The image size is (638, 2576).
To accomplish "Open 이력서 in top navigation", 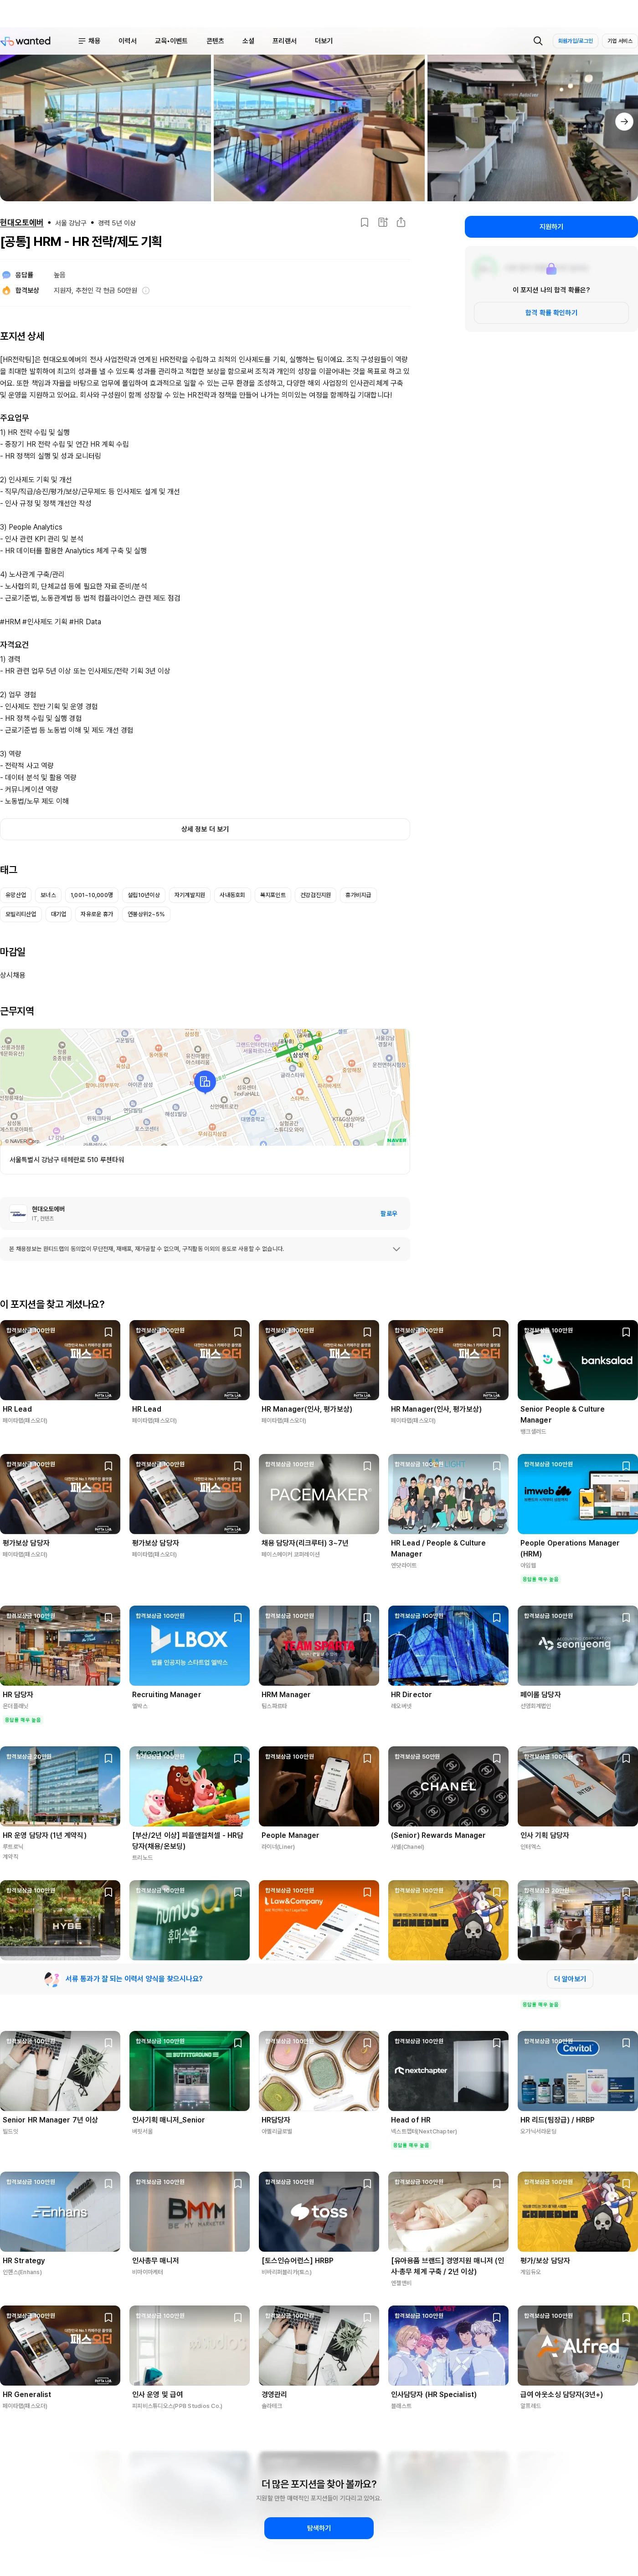I will click(x=127, y=41).
